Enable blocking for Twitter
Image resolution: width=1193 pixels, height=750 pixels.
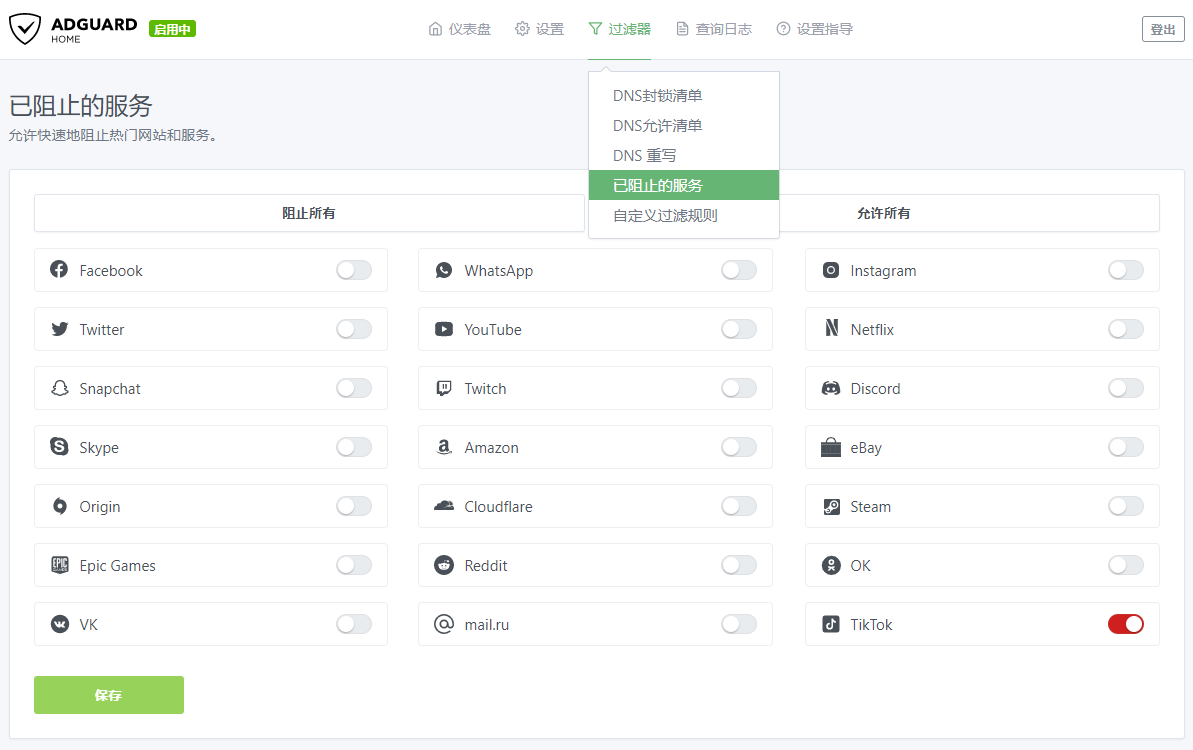coord(353,329)
